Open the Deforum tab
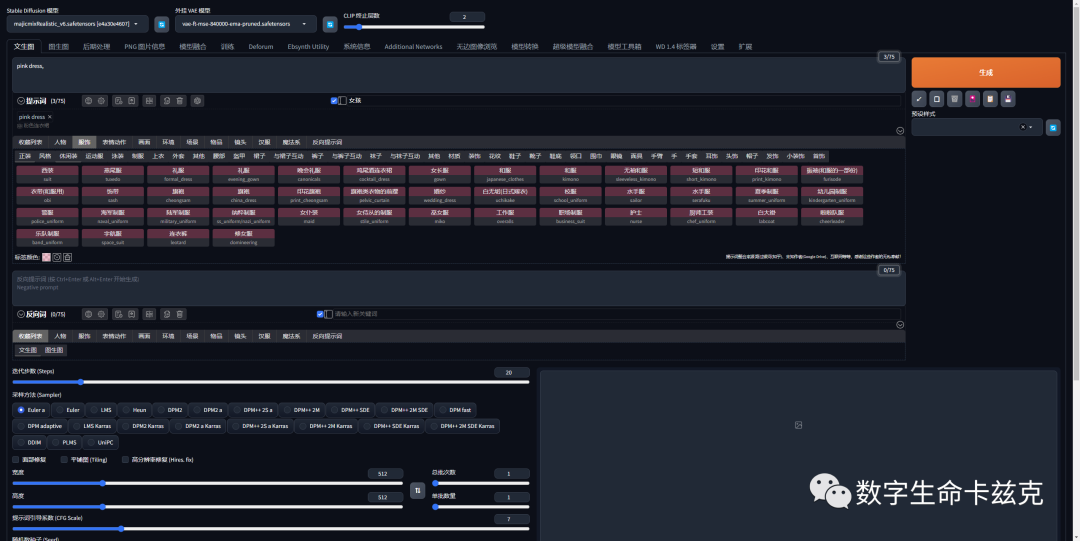 pyautogui.click(x=260, y=47)
